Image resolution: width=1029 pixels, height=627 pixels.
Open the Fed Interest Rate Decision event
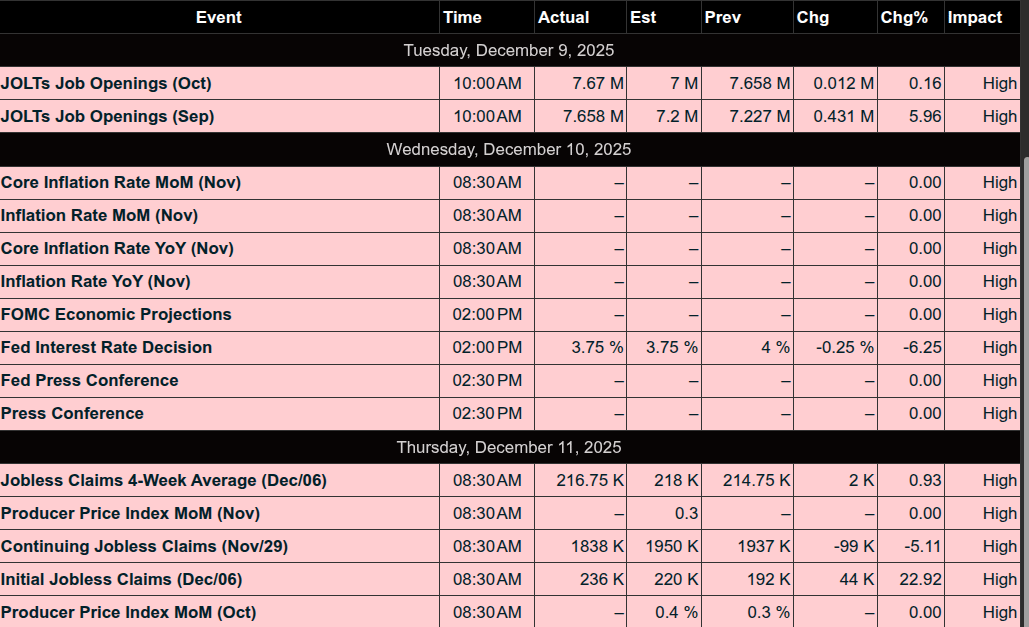(107, 347)
